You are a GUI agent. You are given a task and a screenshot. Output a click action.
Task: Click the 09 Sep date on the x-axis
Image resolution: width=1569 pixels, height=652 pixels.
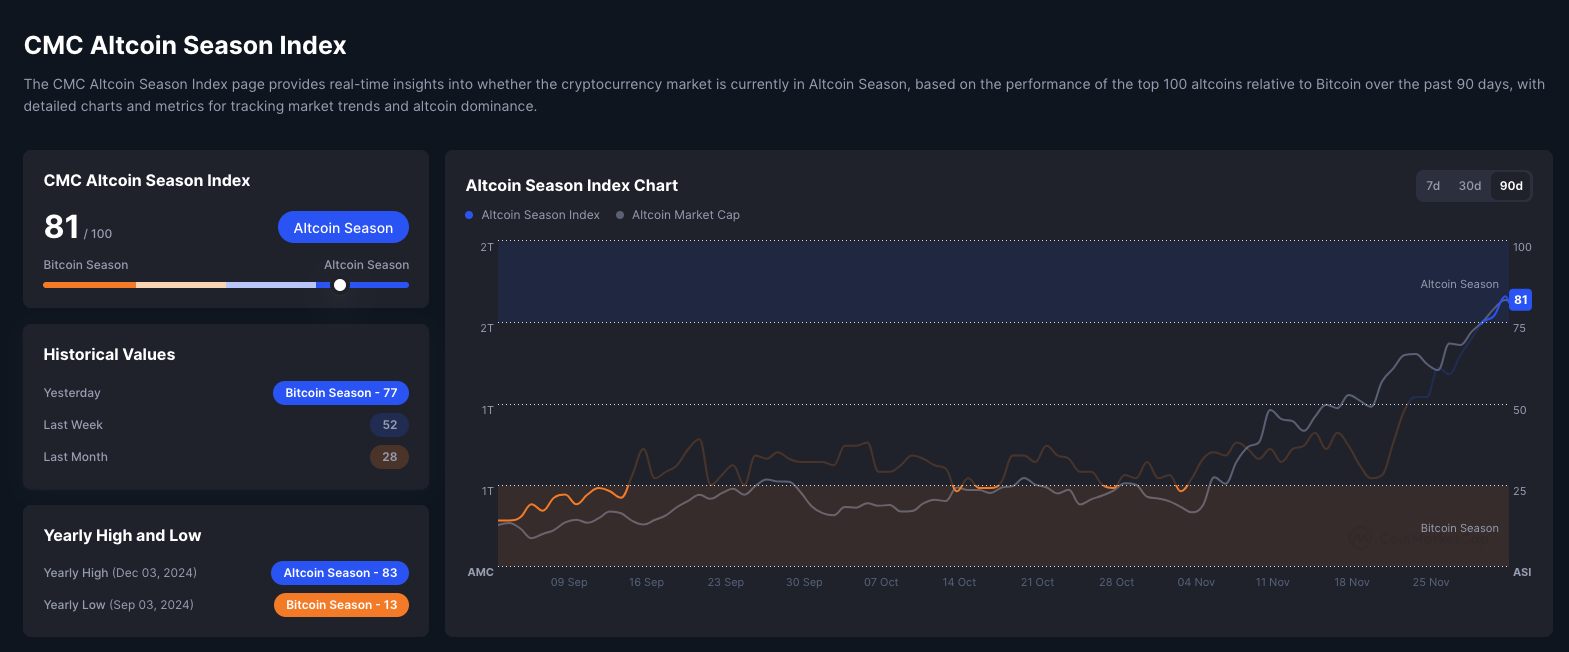click(x=569, y=582)
